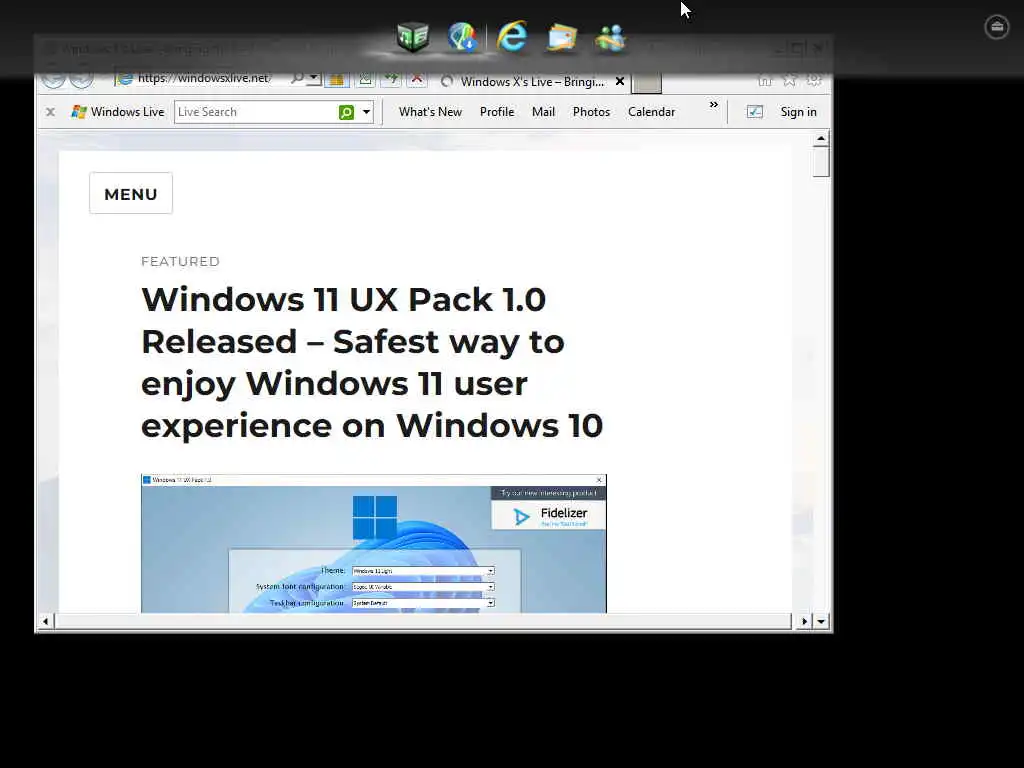Launch the globe download icon in dock
The image size is (1024, 768).
(x=462, y=37)
